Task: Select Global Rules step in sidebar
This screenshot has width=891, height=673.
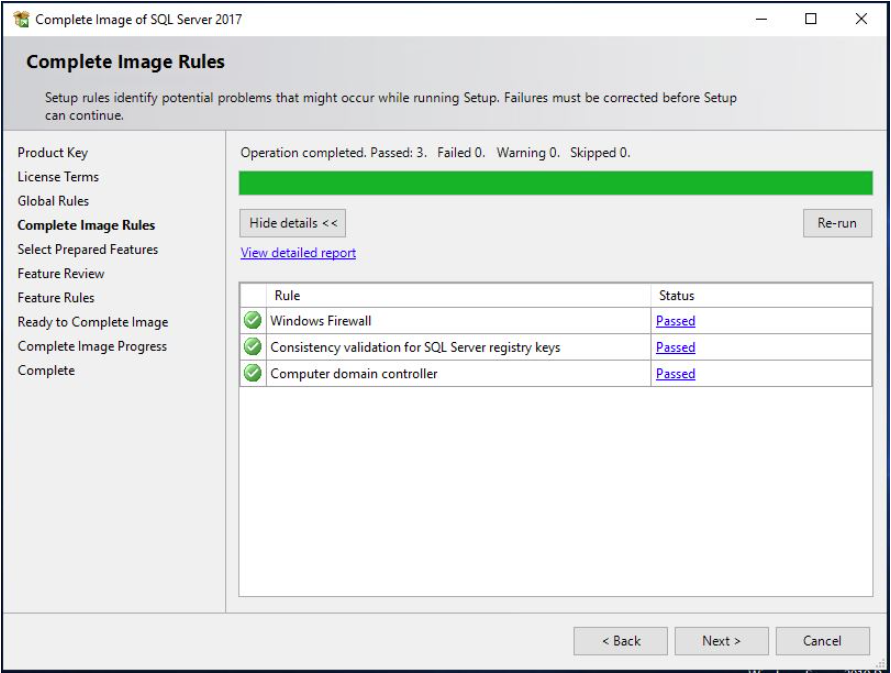Action: (53, 201)
